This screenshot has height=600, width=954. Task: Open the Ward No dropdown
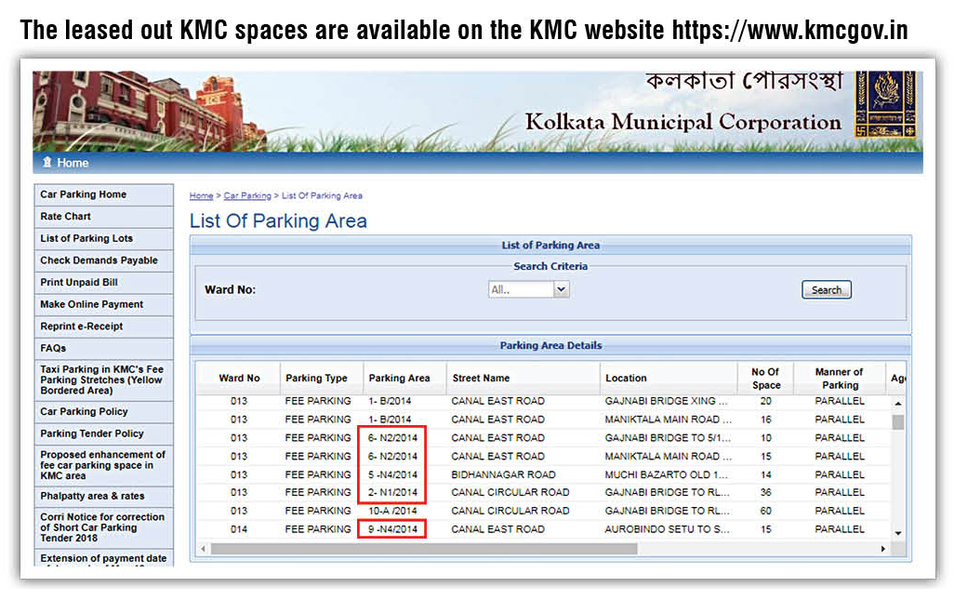pos(529,289)
